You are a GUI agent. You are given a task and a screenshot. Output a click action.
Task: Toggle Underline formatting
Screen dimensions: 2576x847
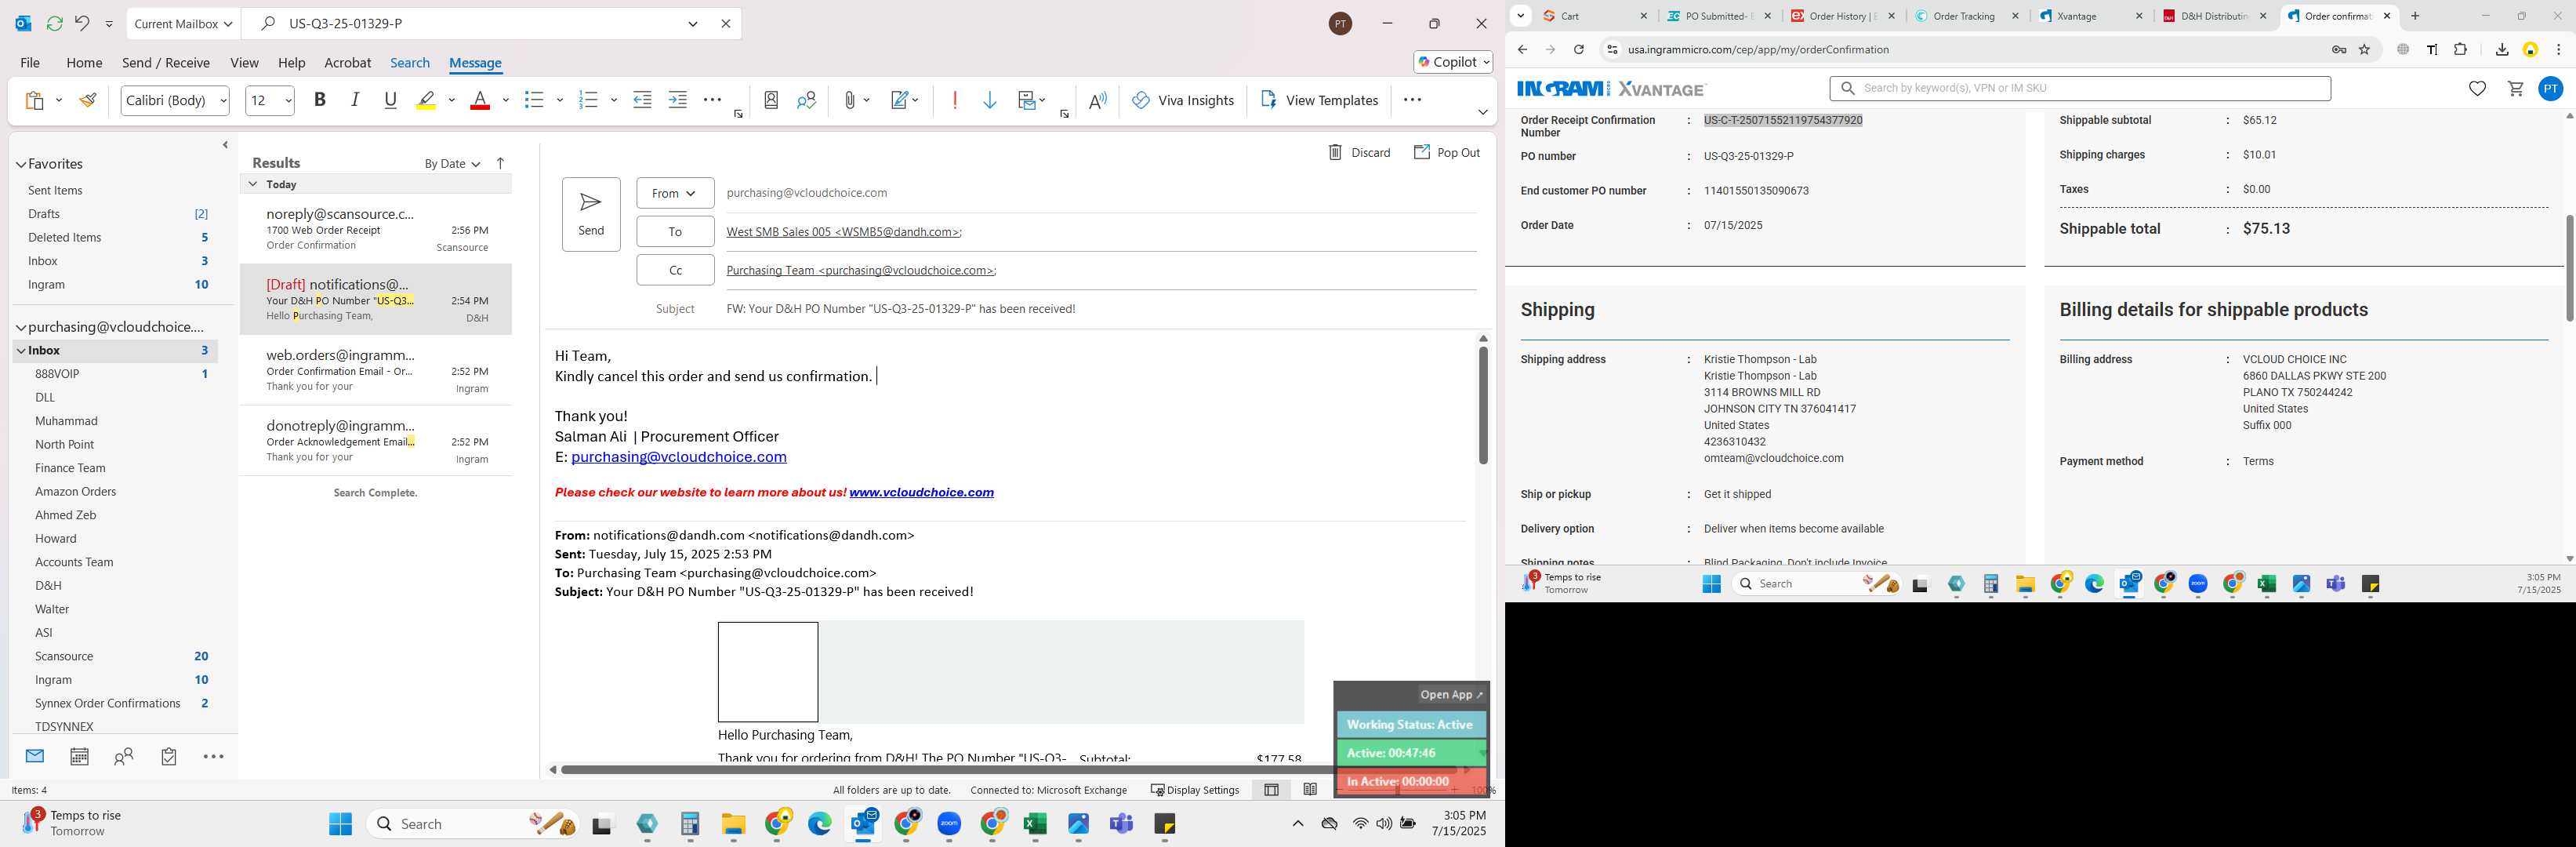[390, 99]
